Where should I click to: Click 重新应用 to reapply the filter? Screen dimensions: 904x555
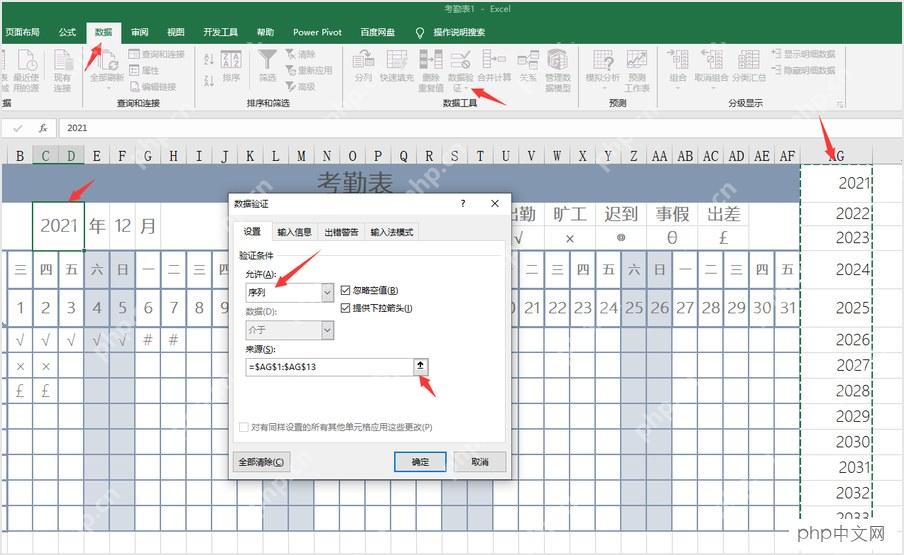pos(309,70)
